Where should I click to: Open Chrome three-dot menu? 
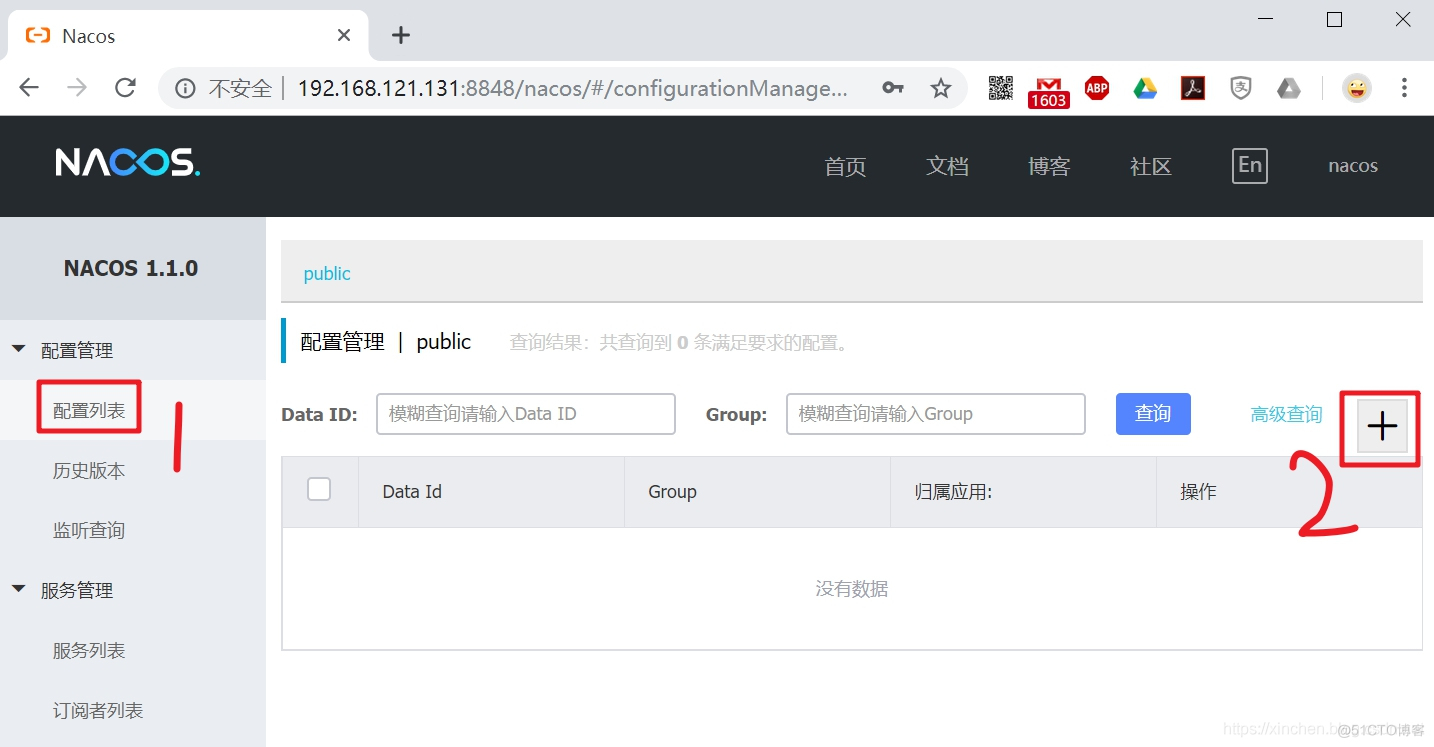click(1404, 88)
